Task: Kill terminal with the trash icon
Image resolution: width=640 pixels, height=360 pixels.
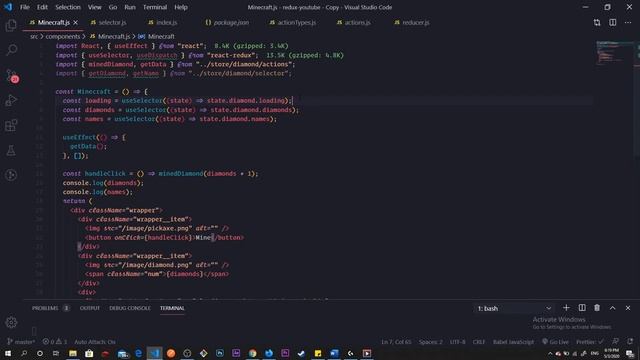Action: pos(597,308)
